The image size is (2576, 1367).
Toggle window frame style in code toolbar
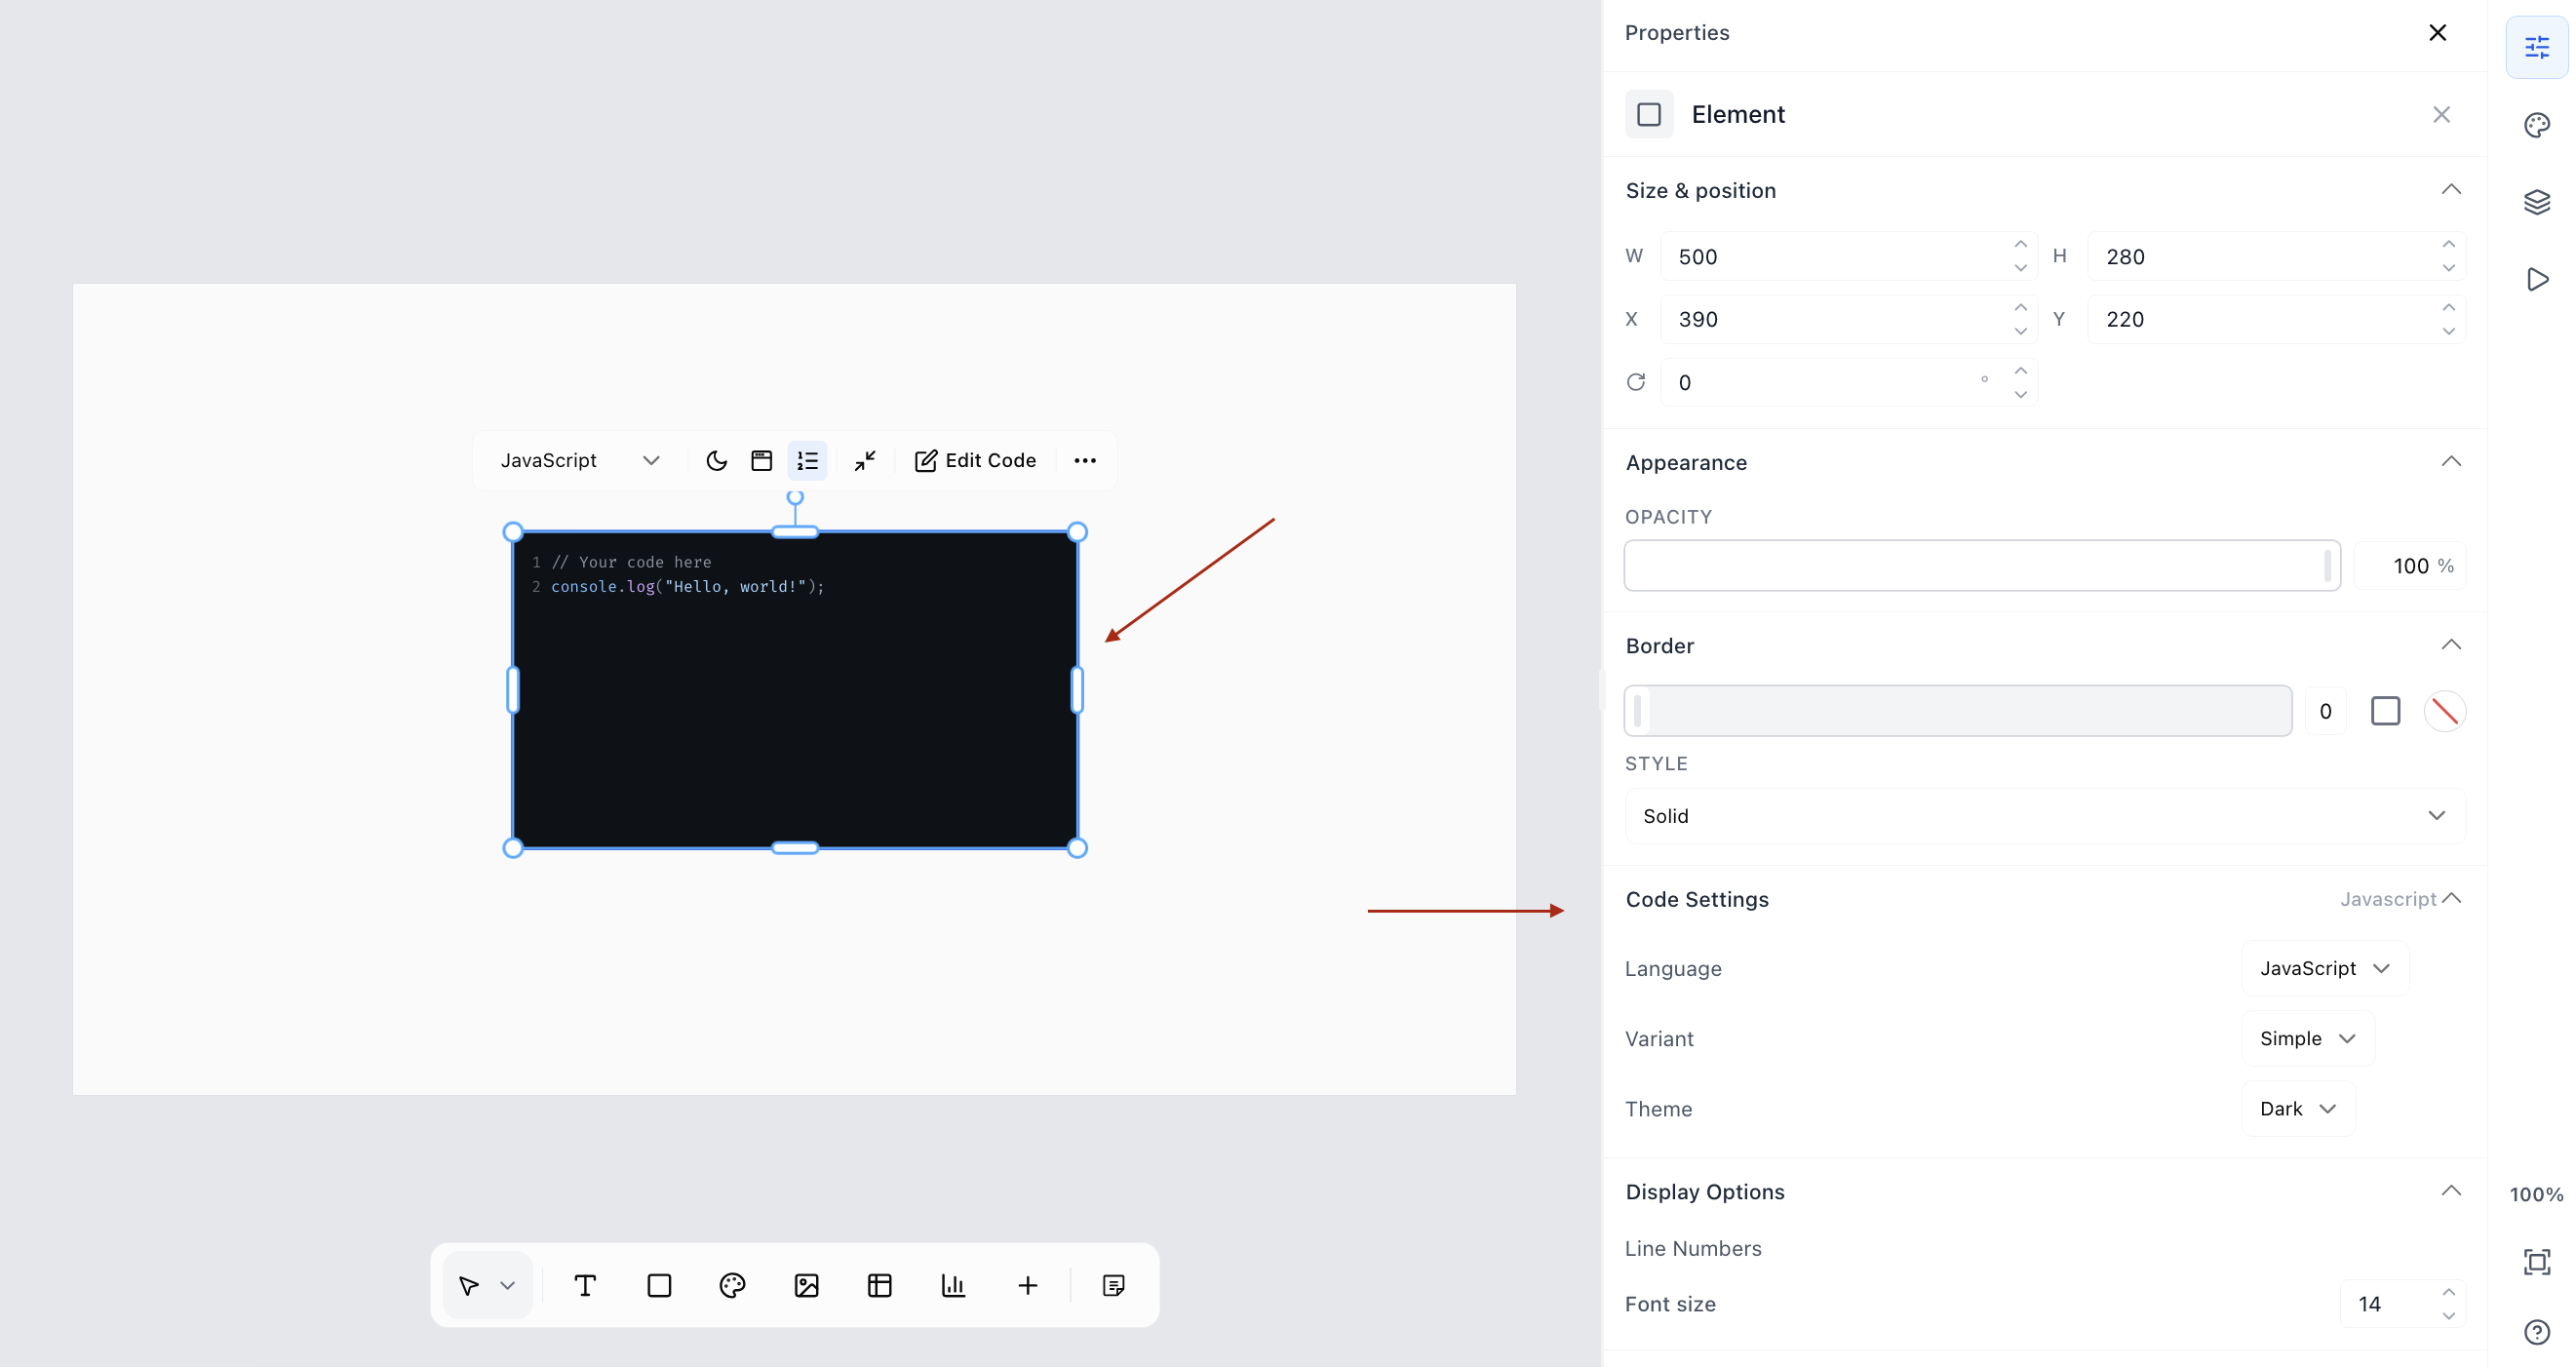pyautogui.click(x=762, y=460)
